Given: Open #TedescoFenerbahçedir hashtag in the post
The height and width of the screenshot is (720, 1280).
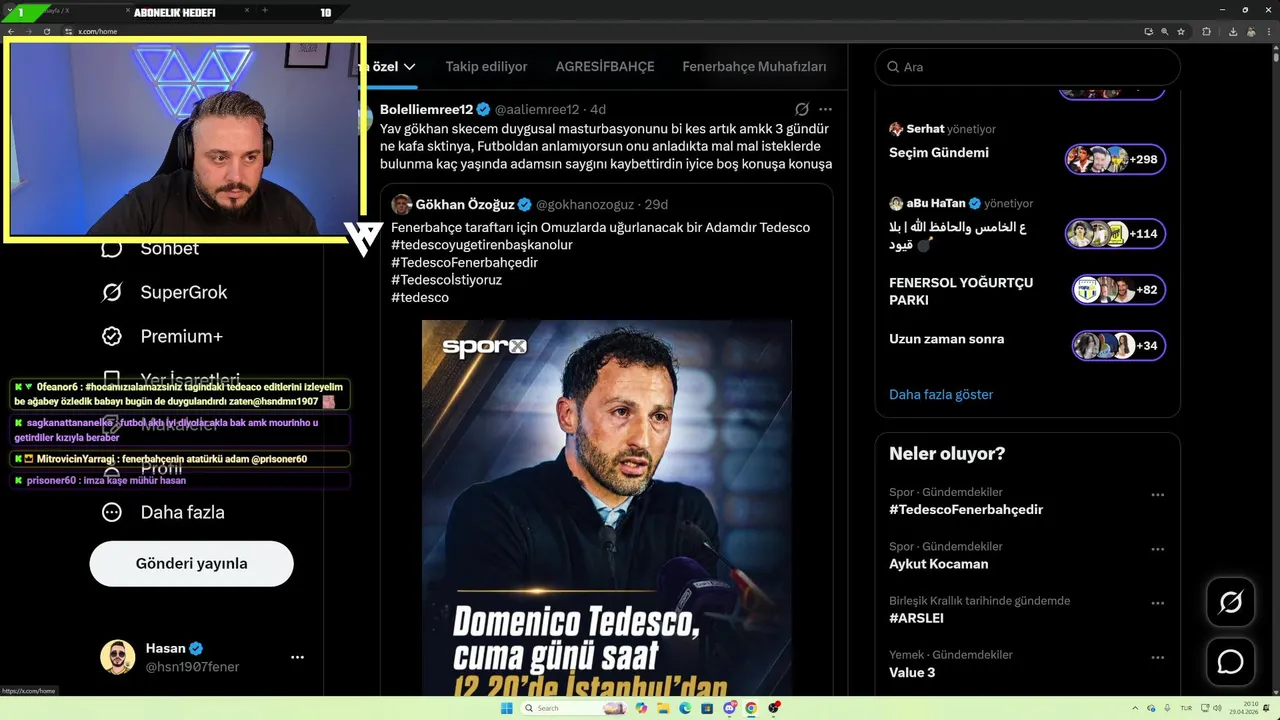Looking at the screenshot, I should point(465,262).
